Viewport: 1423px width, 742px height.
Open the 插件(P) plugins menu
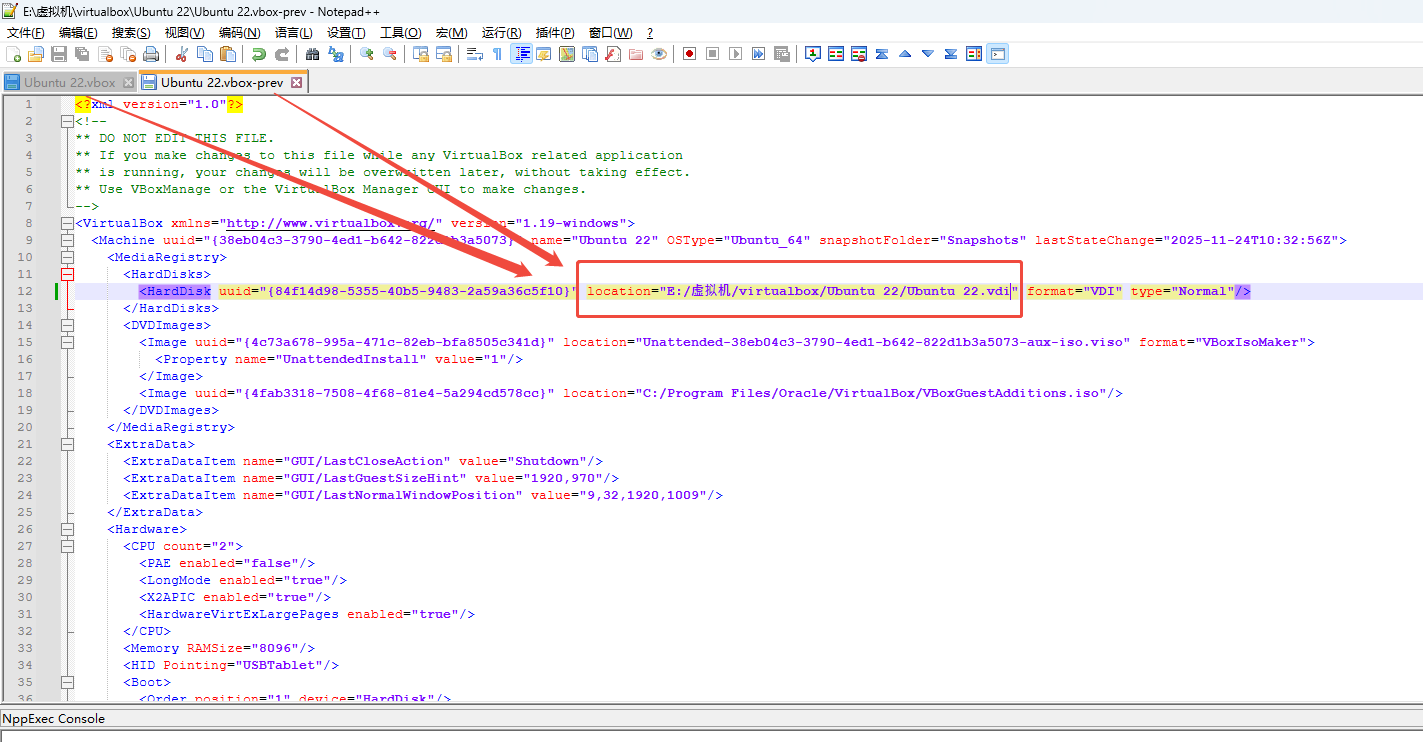tap(555, 33)
